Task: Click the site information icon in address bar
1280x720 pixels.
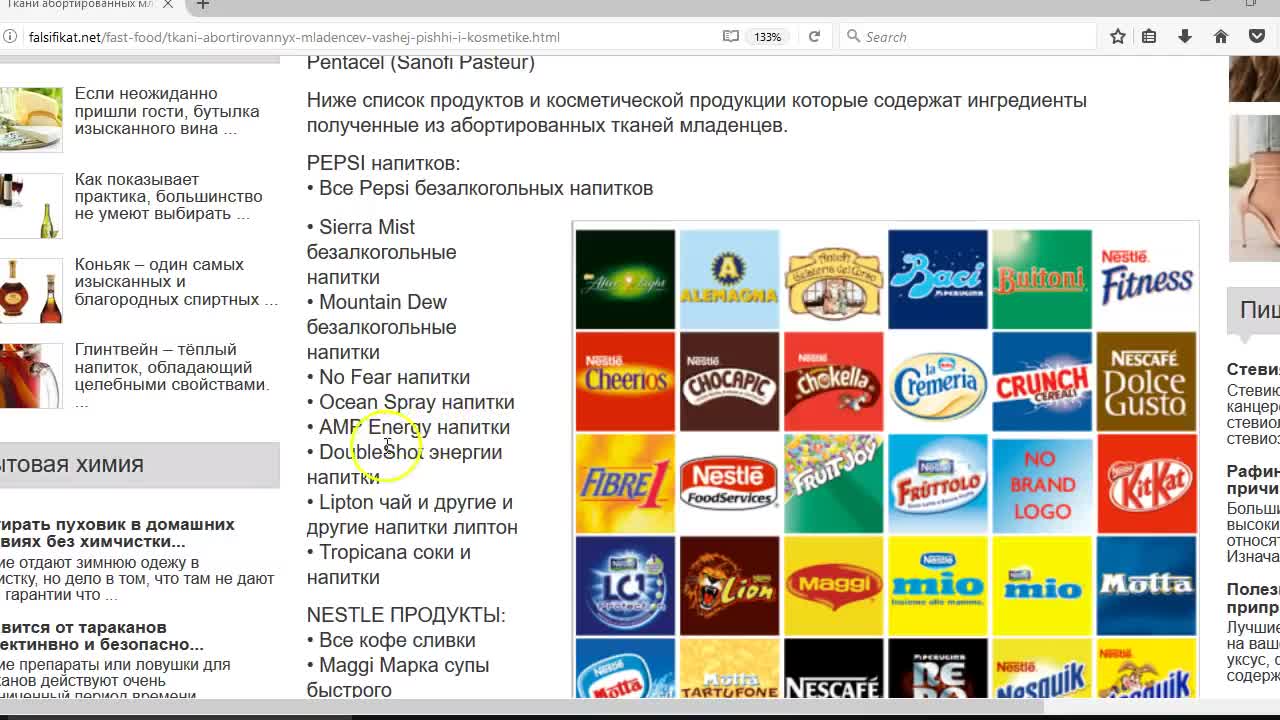Action: pyautogui.click(x=9, y=37)
